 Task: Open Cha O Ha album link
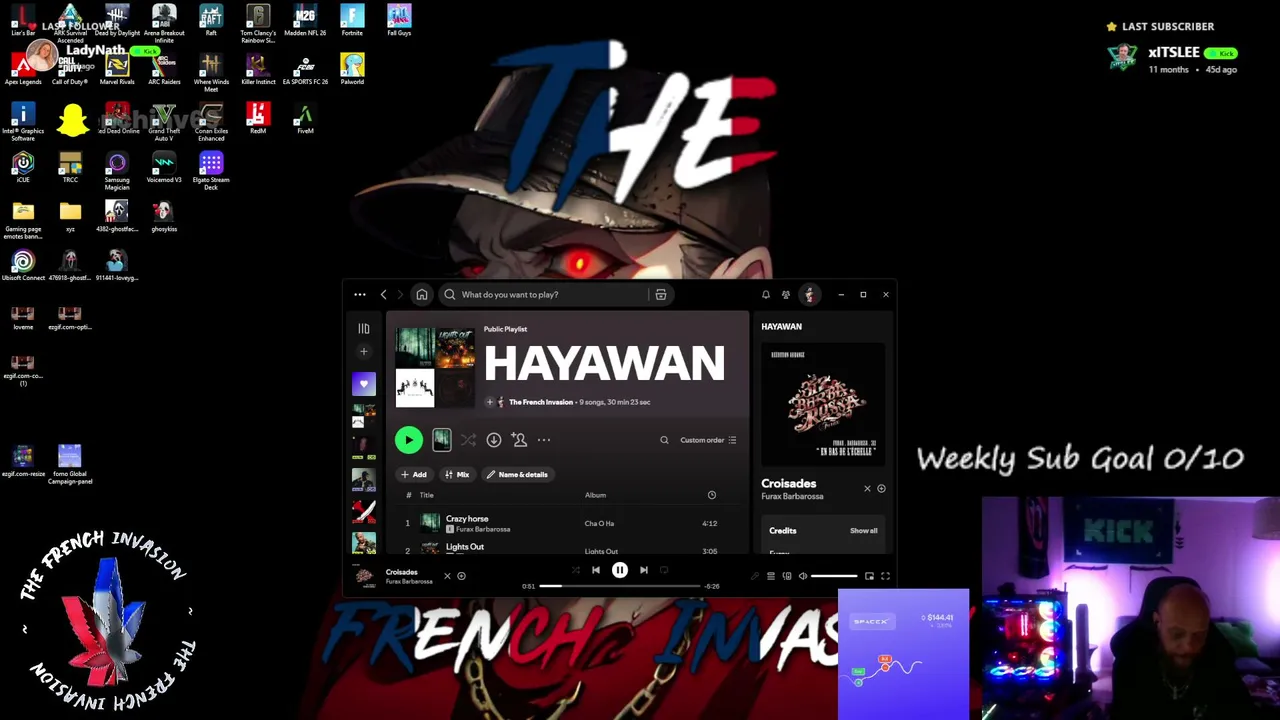tap(599, 524)
